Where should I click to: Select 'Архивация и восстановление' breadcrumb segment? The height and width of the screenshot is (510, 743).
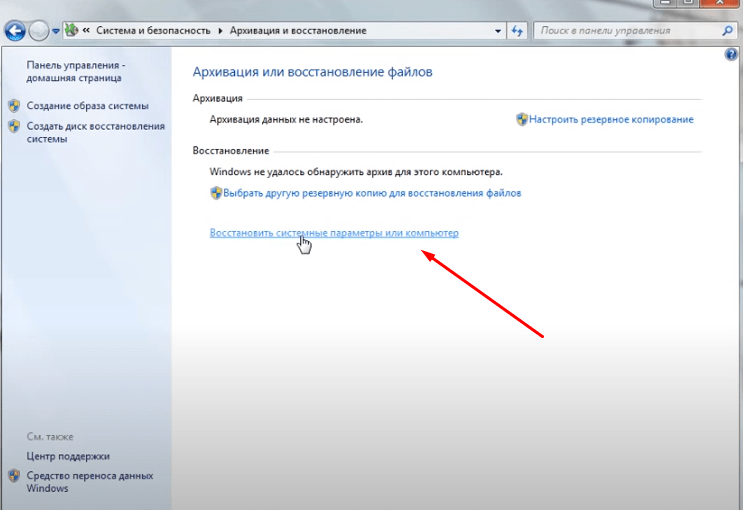(x=297, y=31)
